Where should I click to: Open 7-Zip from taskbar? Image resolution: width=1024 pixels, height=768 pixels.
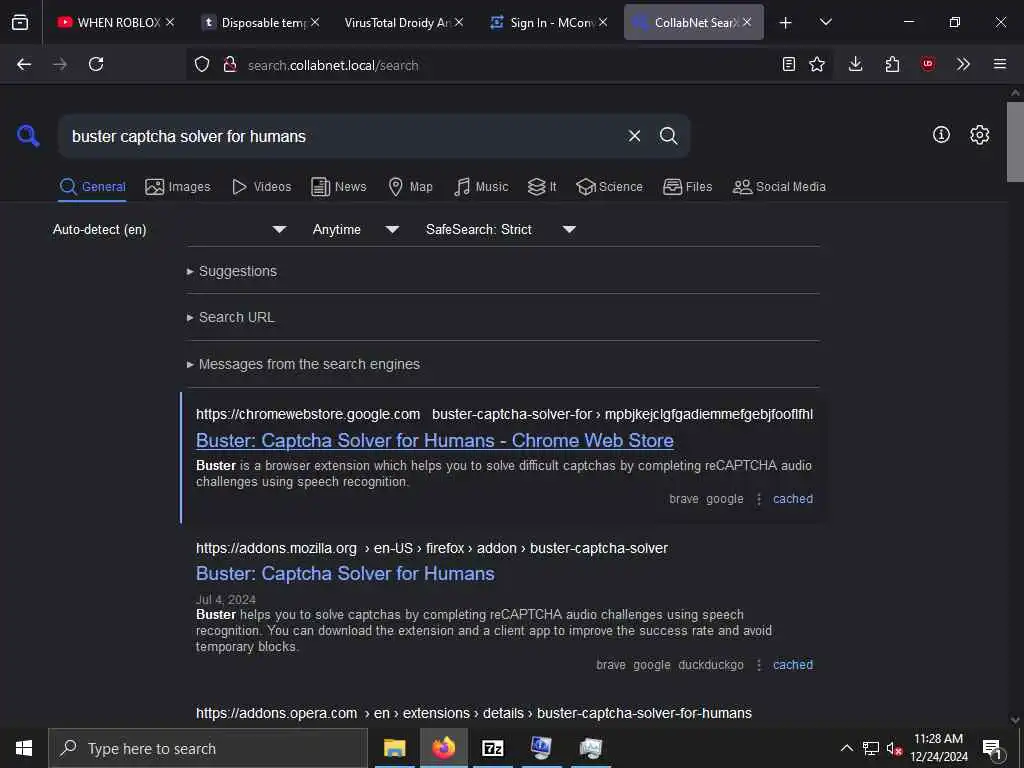coord(492,748)
